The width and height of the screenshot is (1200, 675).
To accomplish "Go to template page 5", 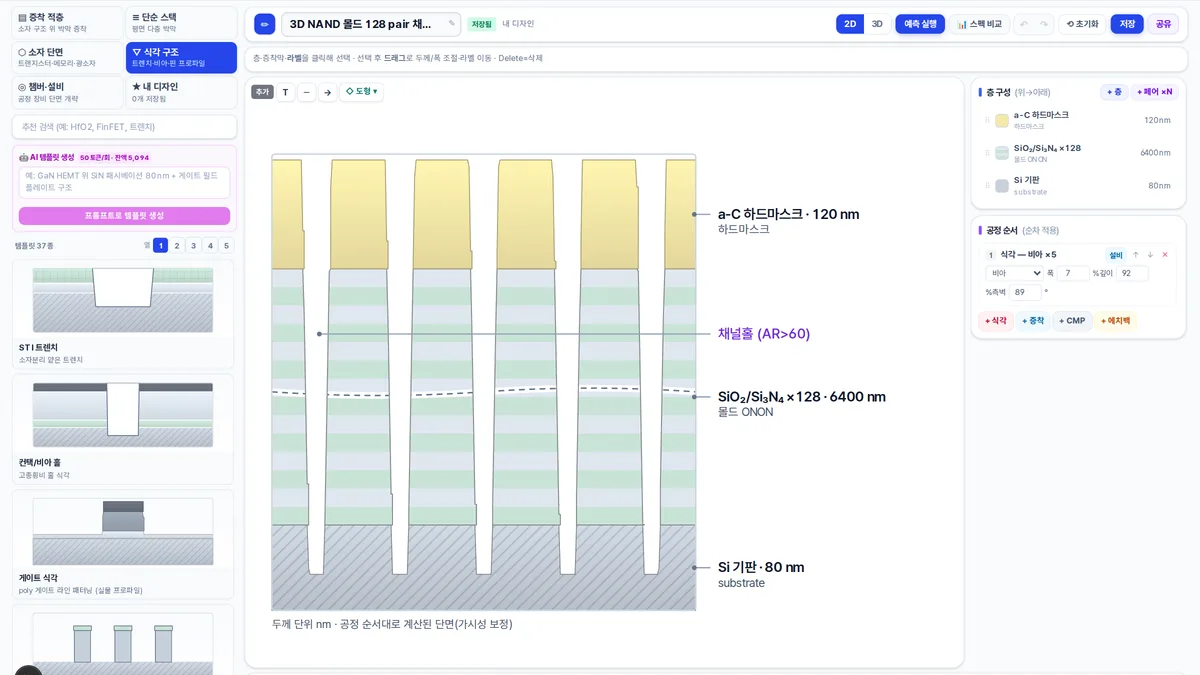I will click(x=226, y=245).
